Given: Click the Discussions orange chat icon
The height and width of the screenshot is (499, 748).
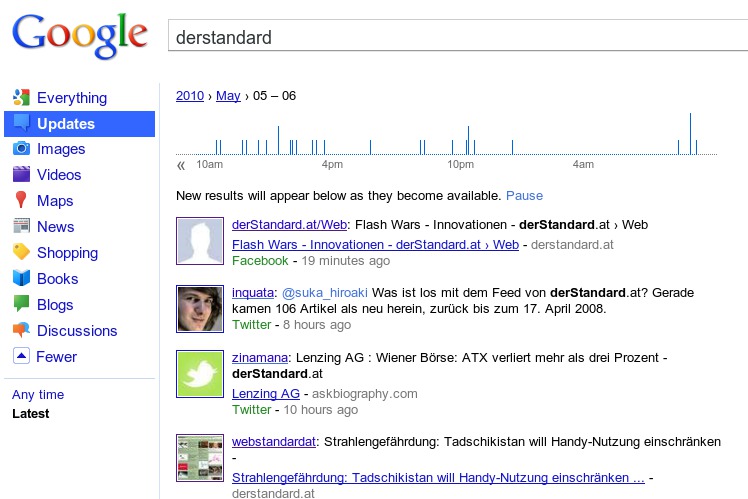Looking at the screenshot, I should 21,330.
